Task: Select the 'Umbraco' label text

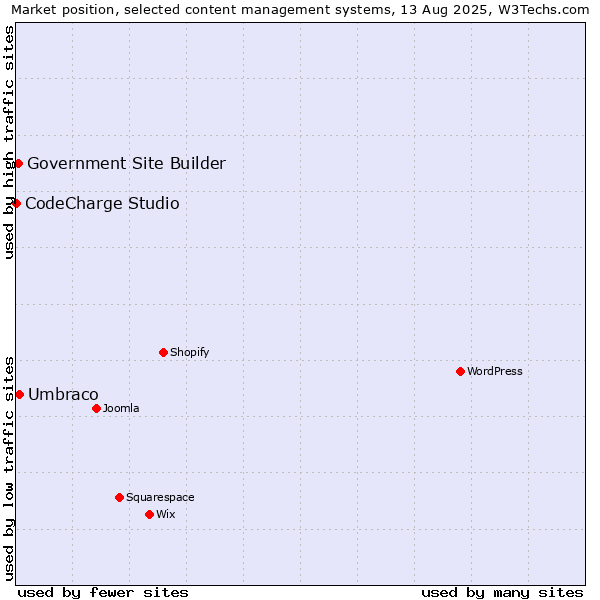Action: coord(63,395)
